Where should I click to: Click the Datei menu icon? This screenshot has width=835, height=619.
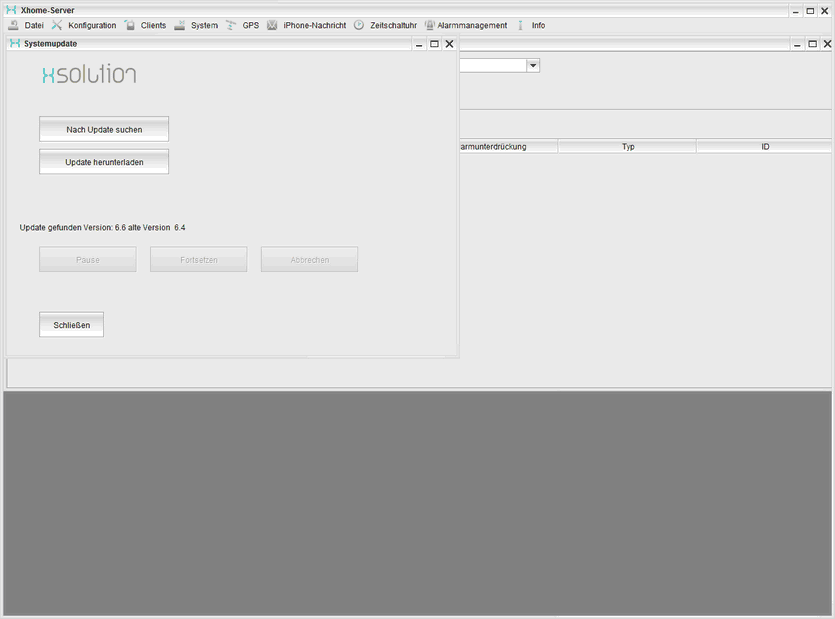(x=14, y=25)
